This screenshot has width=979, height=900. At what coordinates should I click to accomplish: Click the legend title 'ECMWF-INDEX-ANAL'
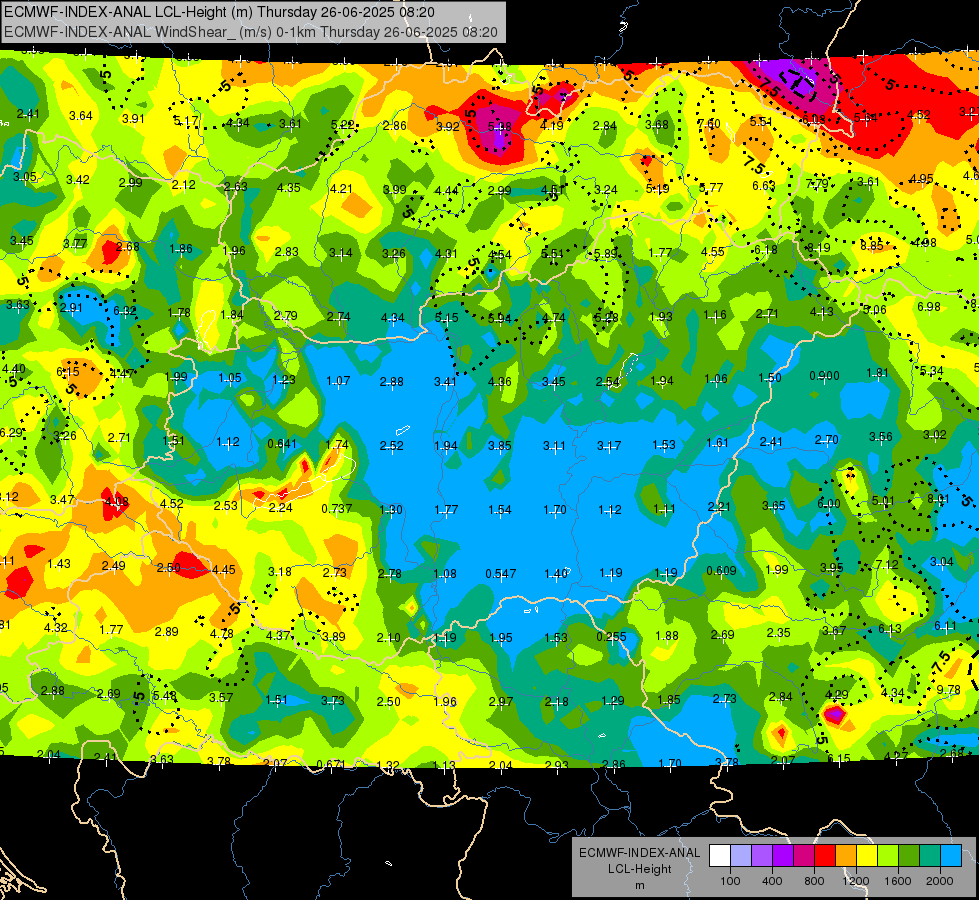(639, 853)
